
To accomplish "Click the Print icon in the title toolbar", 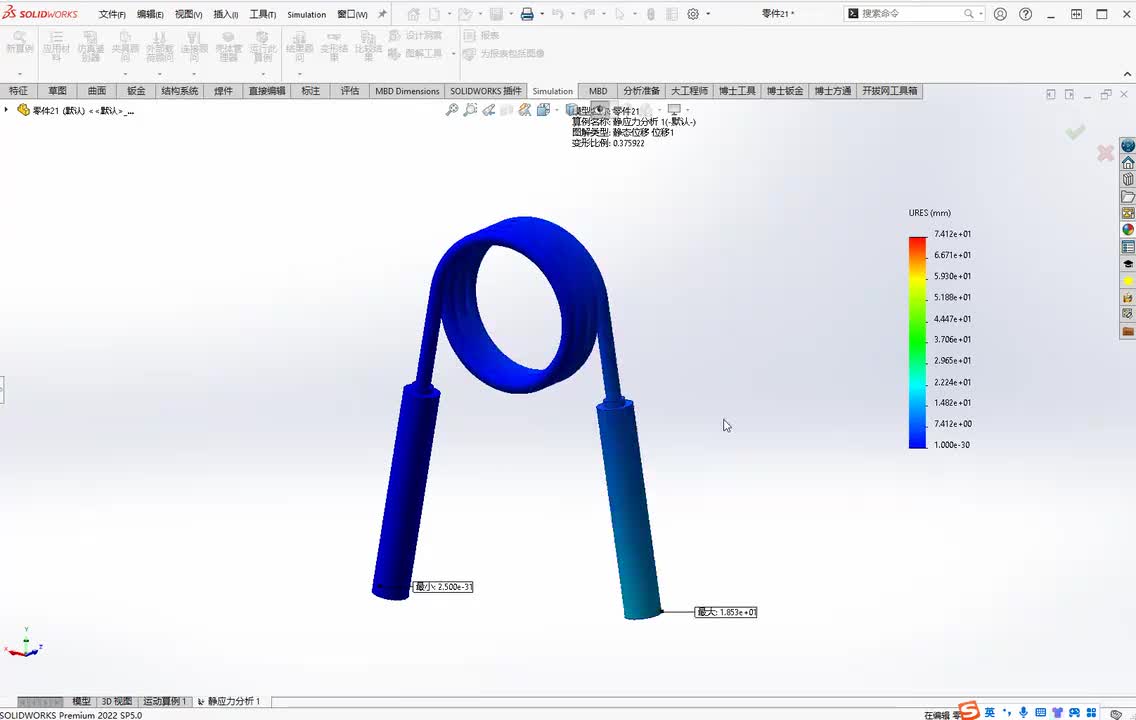I will [527, 14].
